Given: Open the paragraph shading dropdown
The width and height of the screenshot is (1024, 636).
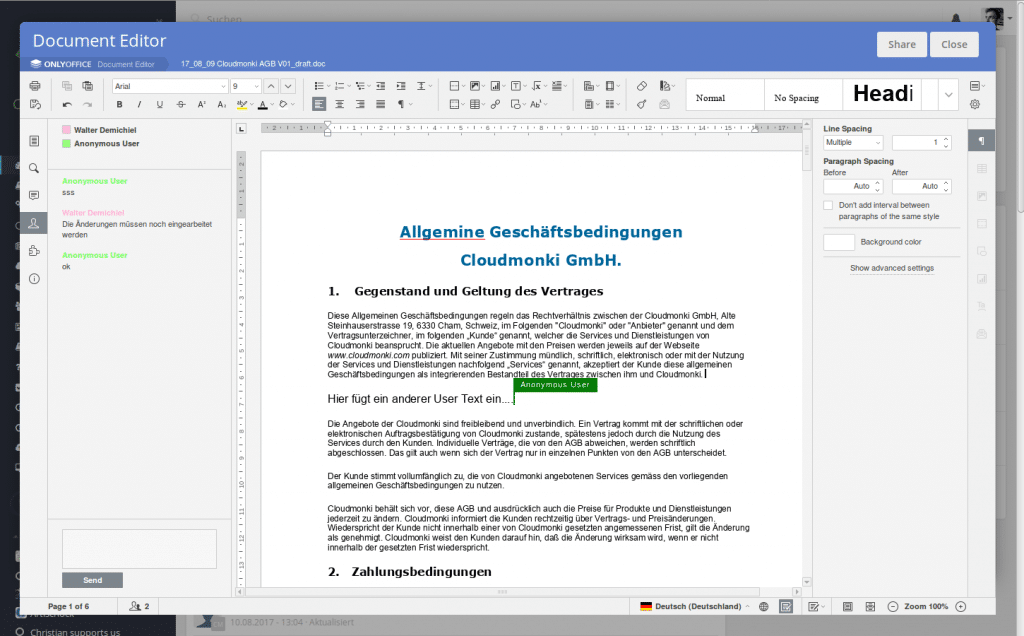Looking at the screenshot, I should click(x=292, y=104).
